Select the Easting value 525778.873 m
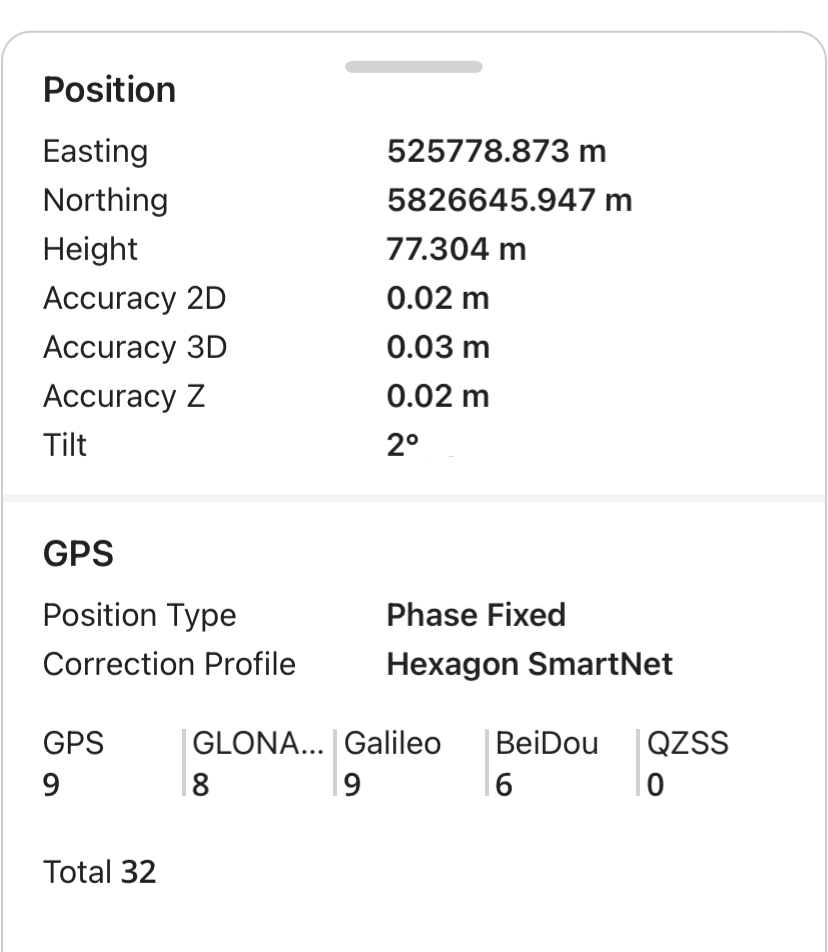The image size is (828, 952). [497, 151]
